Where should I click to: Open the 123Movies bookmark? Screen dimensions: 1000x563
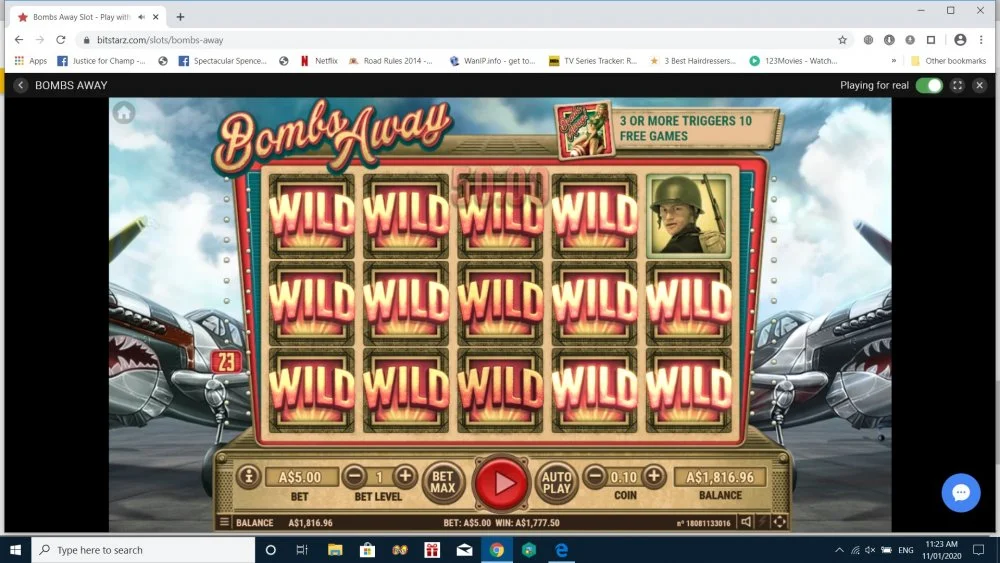point(793,61)
